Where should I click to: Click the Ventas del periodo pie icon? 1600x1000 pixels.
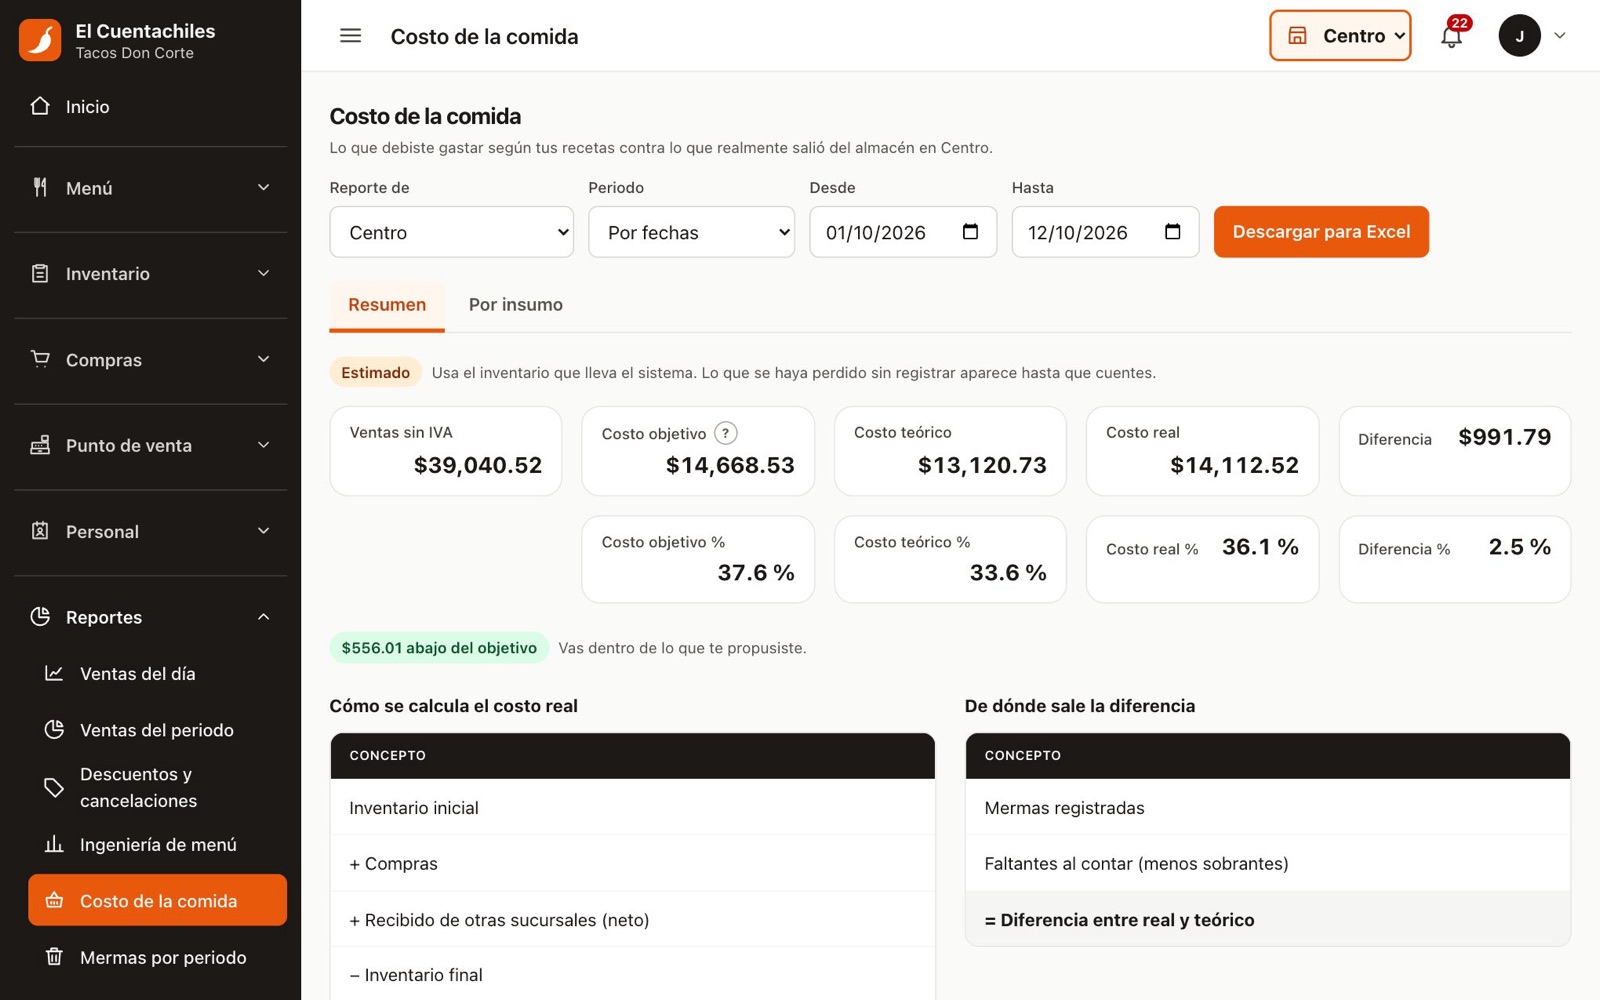pyautogui.click(x=54, y=729)
